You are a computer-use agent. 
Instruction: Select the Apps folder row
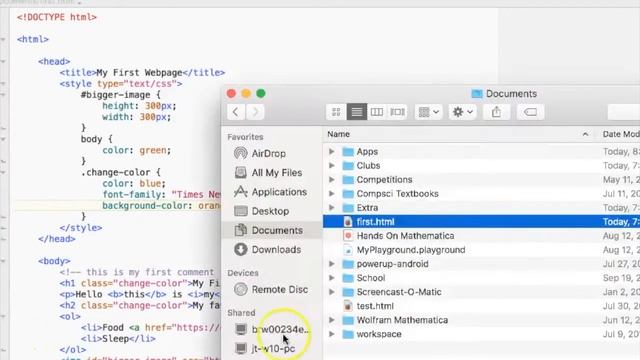click(481, 151)
